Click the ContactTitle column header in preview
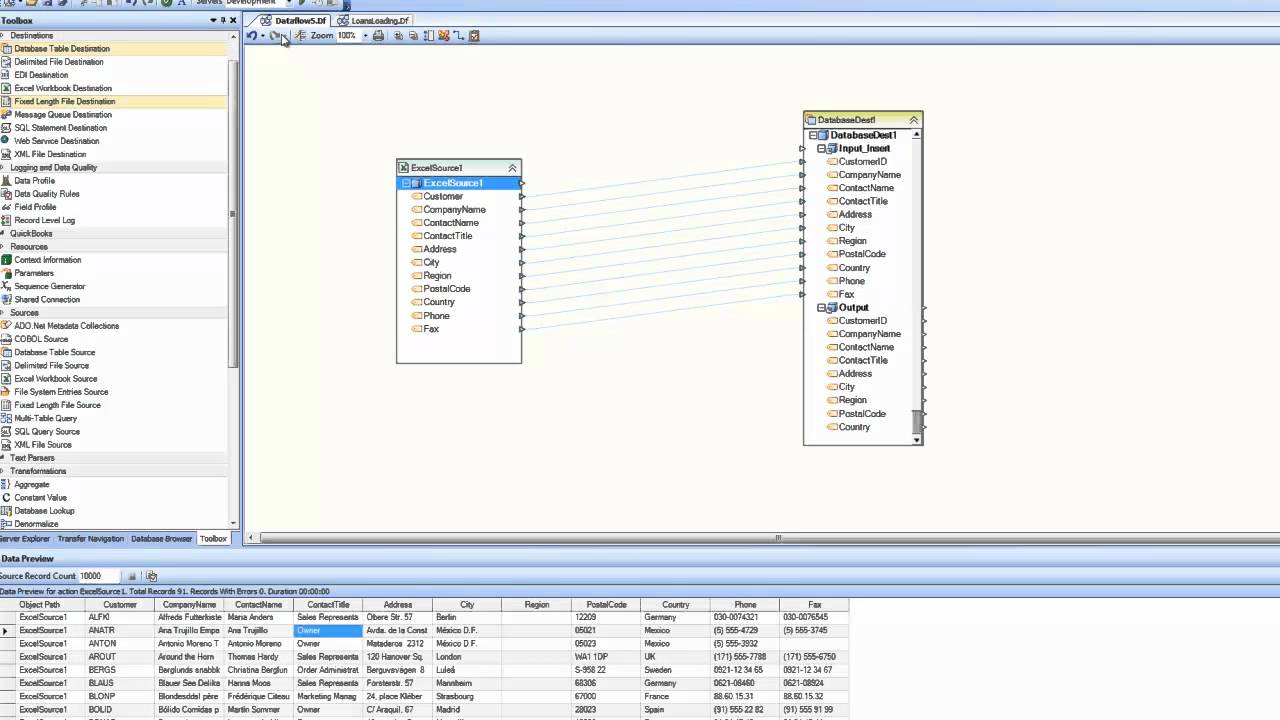 click(x=328, y=605)
